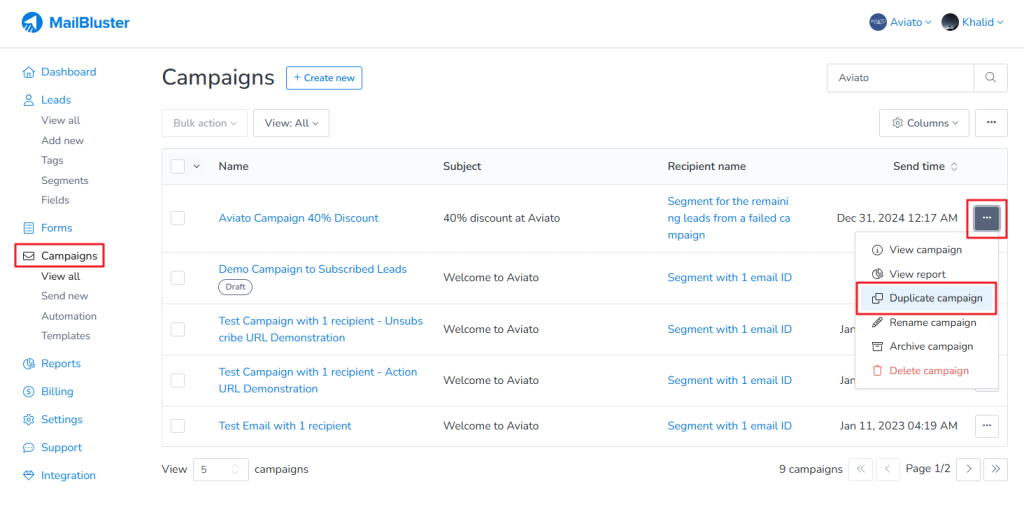Check the Aviato Campaign 40% Discount checkbox
This screenshot has height=505, width=1024.
178,218
